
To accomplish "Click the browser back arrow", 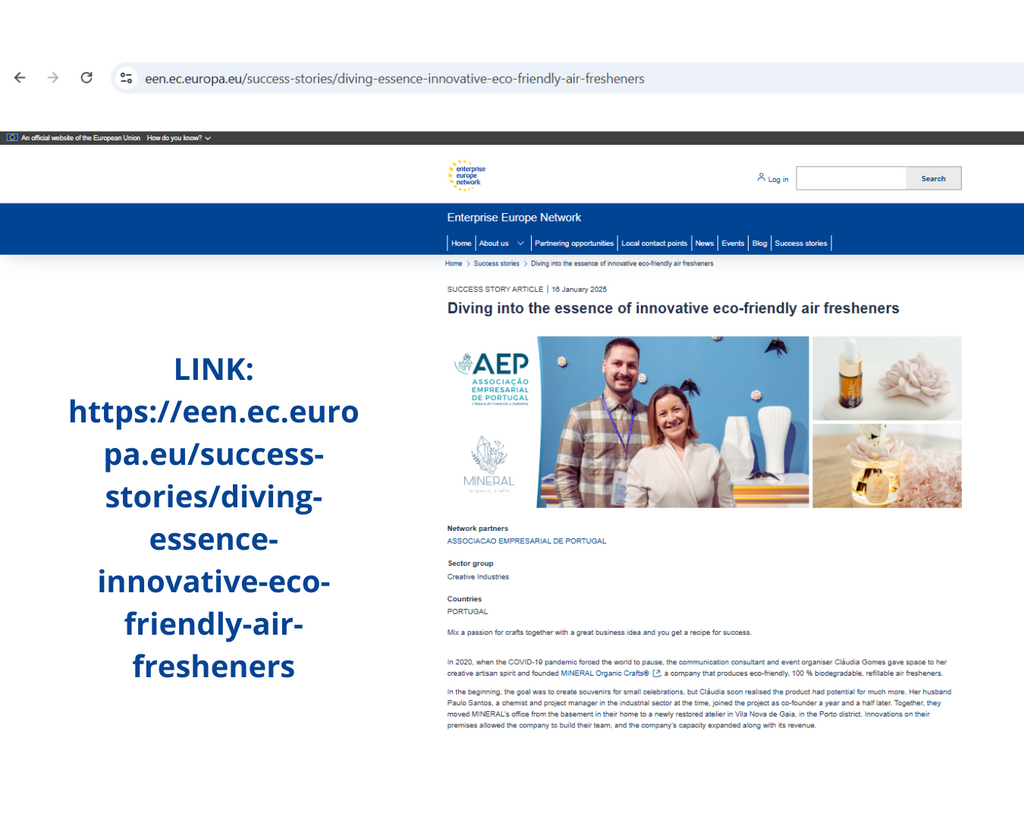I will coord(20,78).
